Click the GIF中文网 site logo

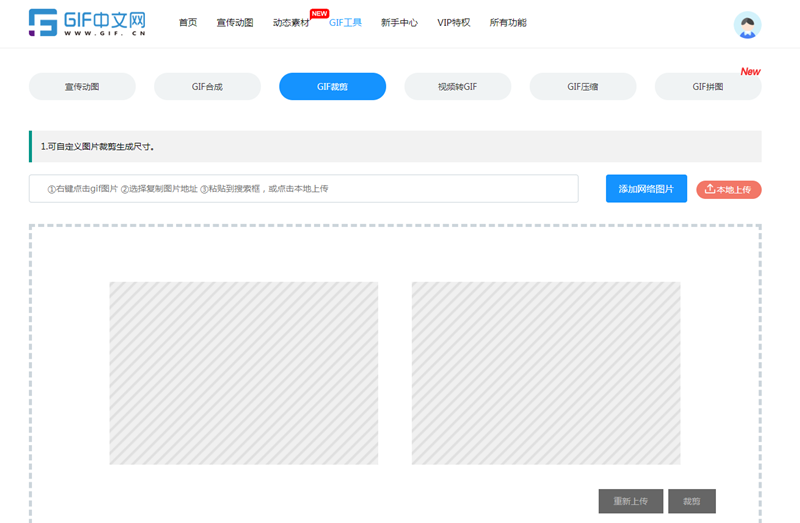pyautogui.click(x=87, y=23)
